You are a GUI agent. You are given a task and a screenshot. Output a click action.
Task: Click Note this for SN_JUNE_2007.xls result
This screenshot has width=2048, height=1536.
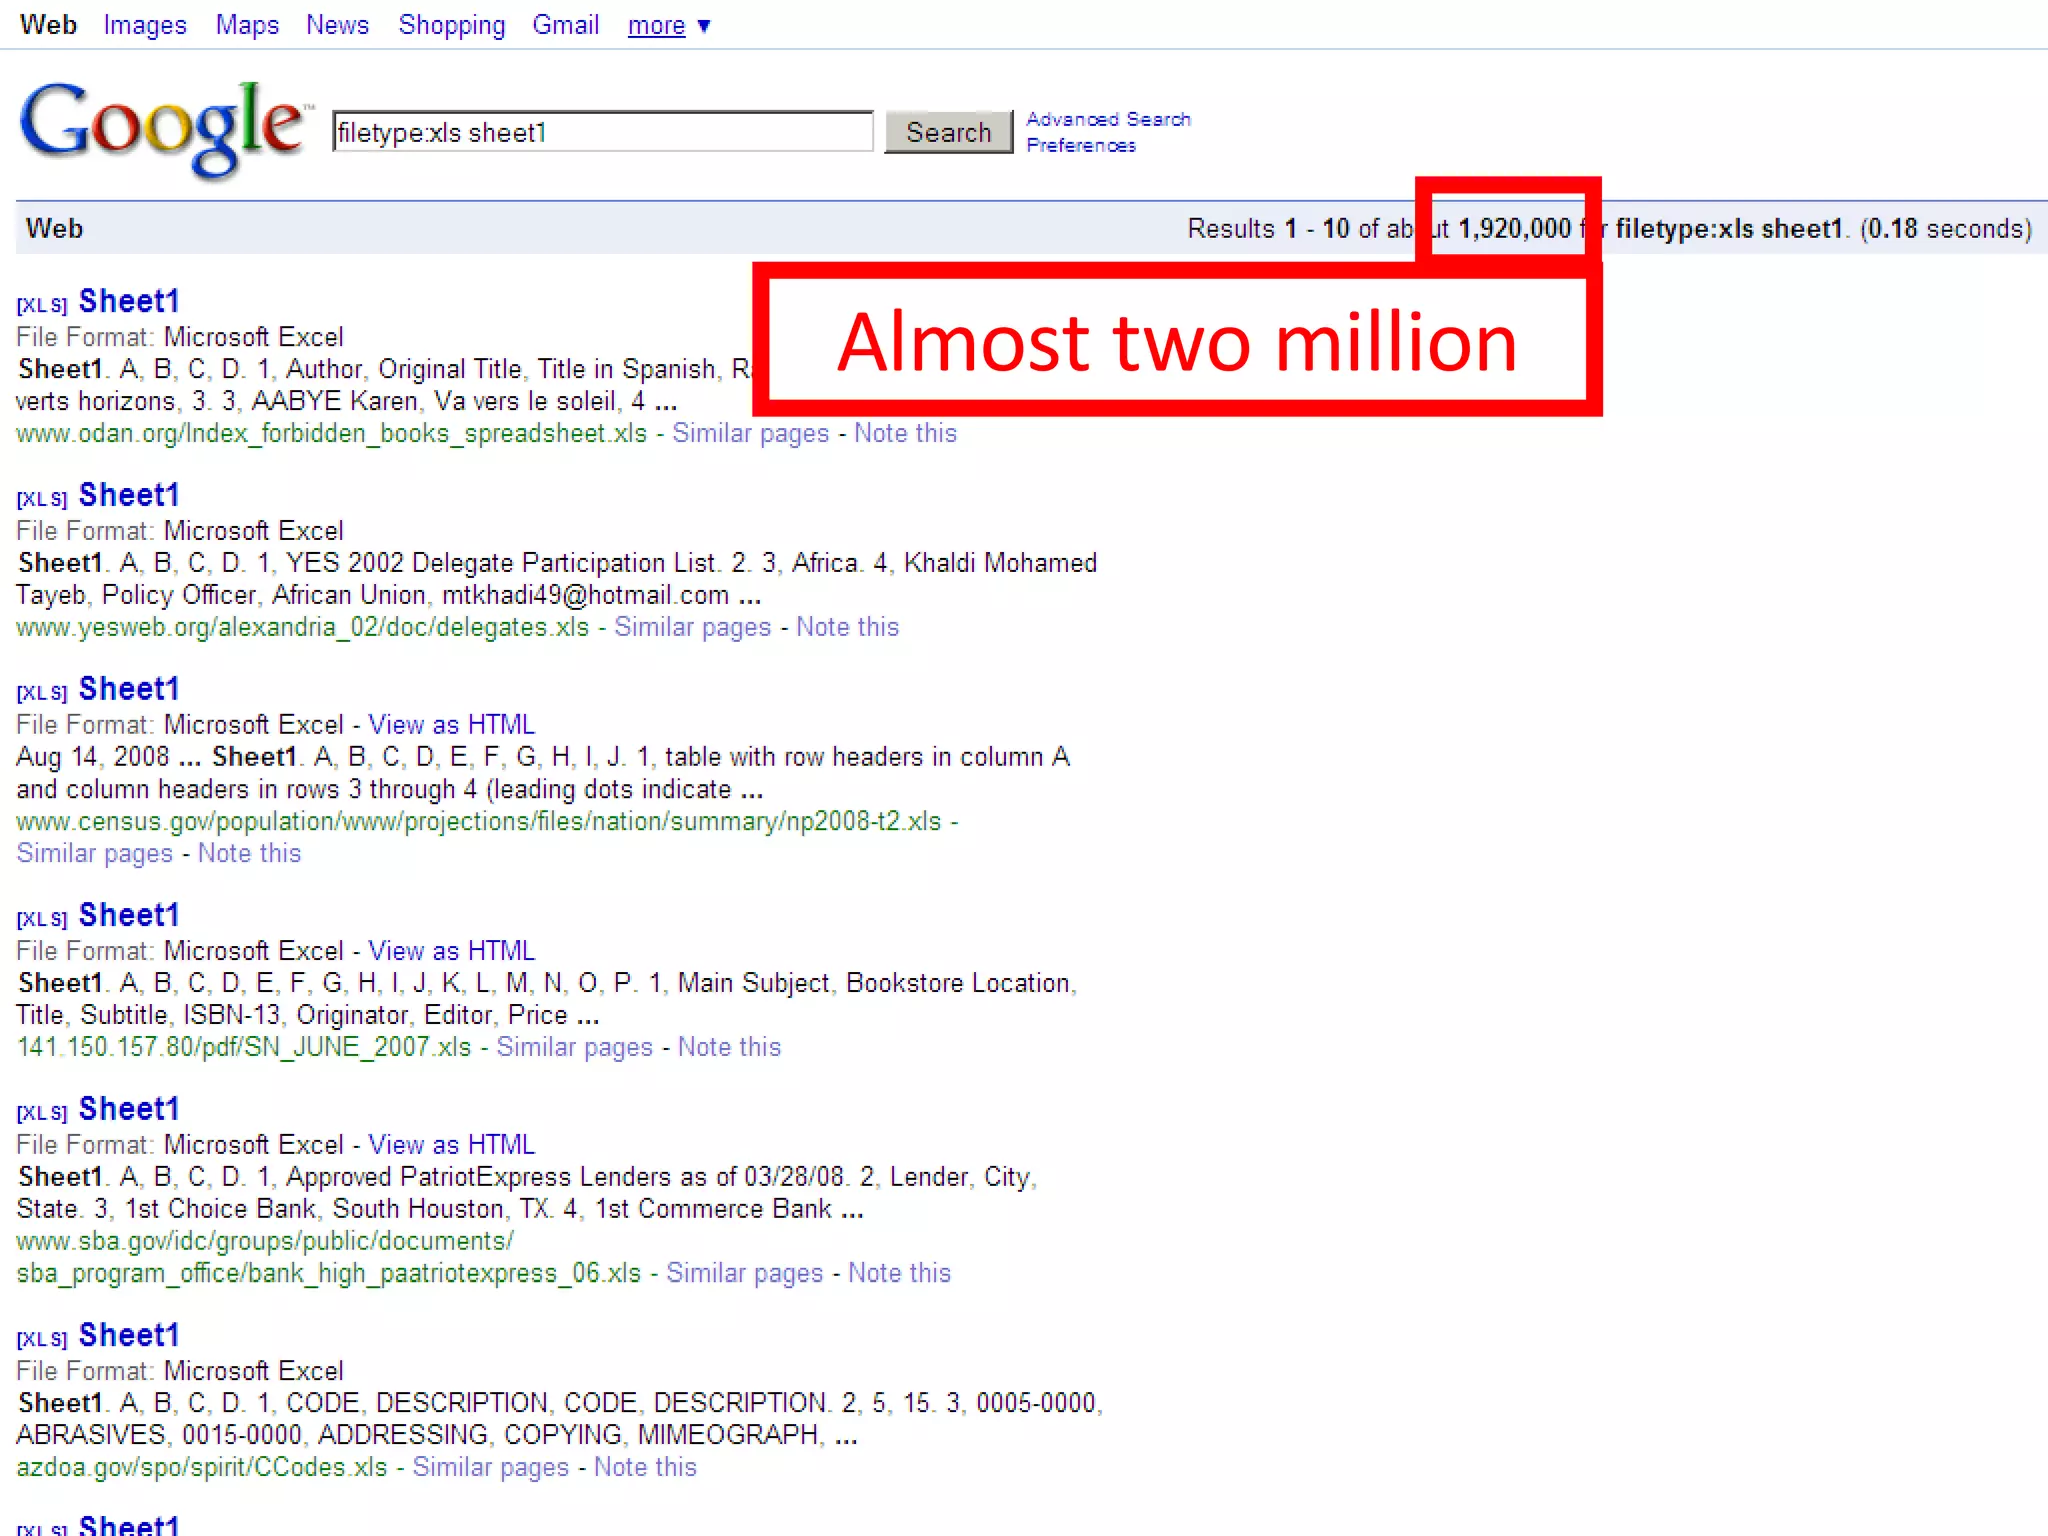(x=729, y=1047)
